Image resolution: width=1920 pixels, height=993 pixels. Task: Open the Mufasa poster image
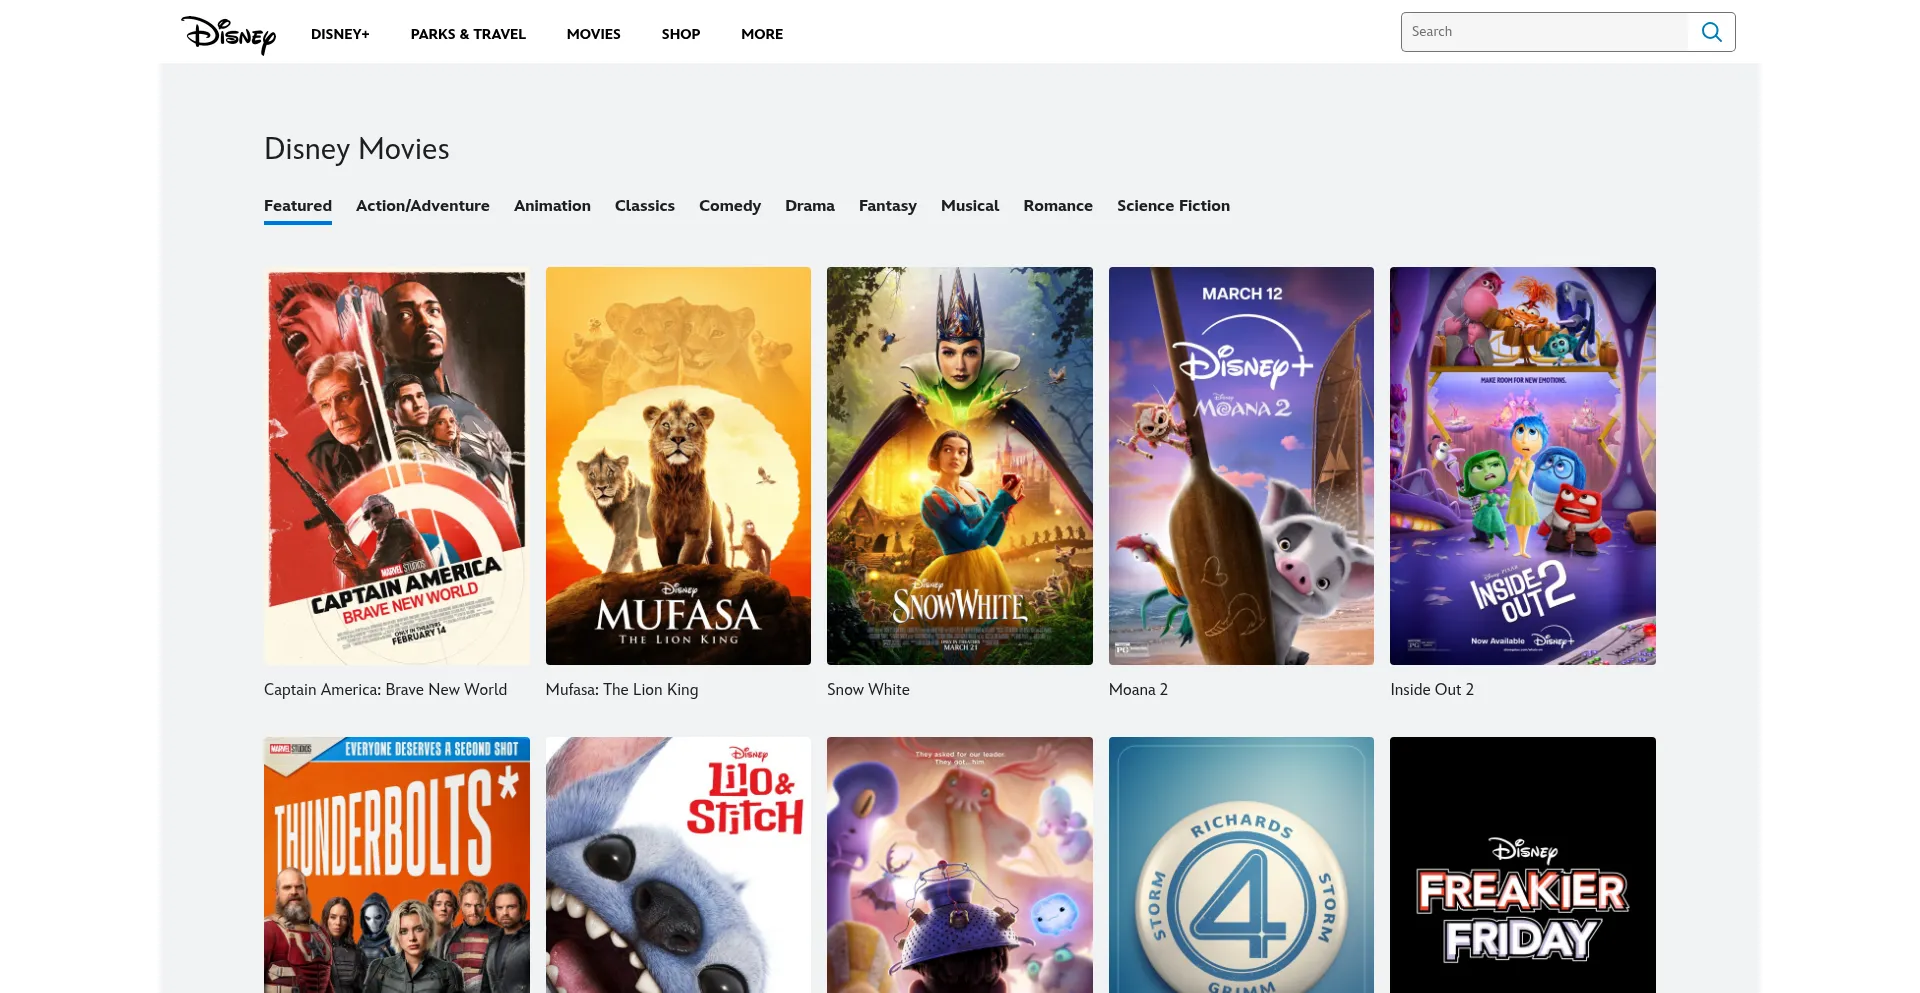678,465
